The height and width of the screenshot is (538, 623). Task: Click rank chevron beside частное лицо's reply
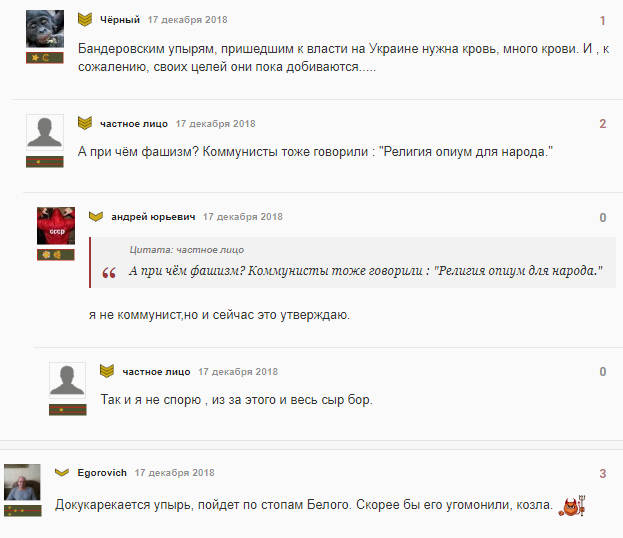click(107, 371)
